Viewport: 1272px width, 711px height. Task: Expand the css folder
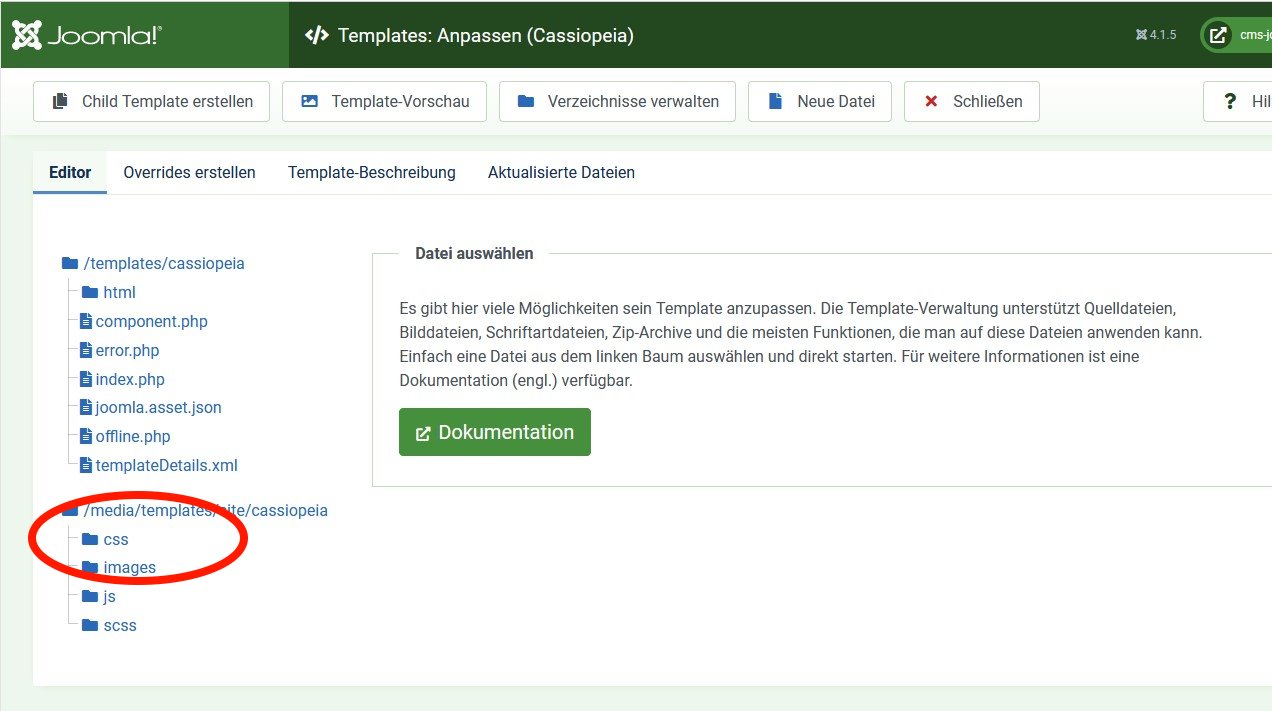[x=115, y=539]
